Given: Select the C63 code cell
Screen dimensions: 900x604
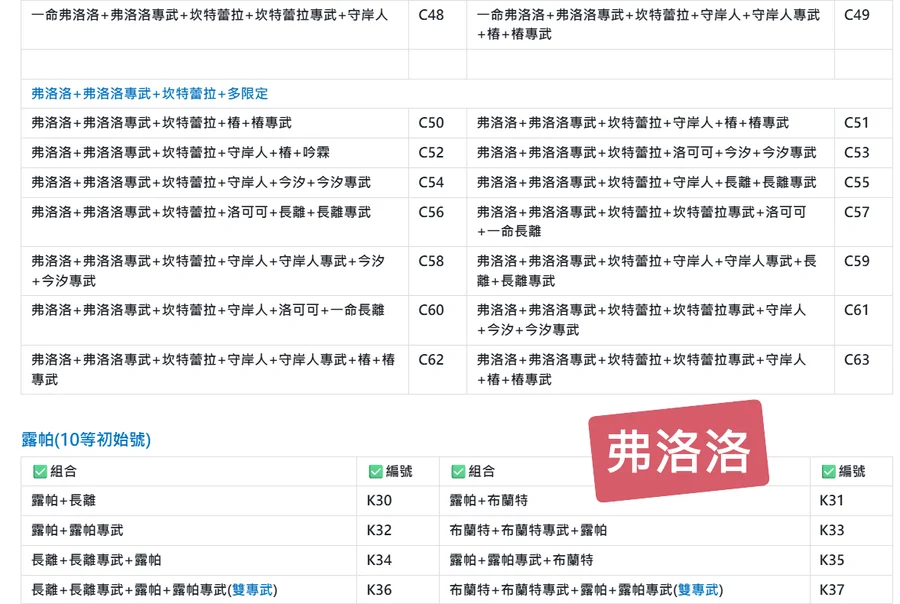Looking at the screenshot, I should [x=857, y=360].
